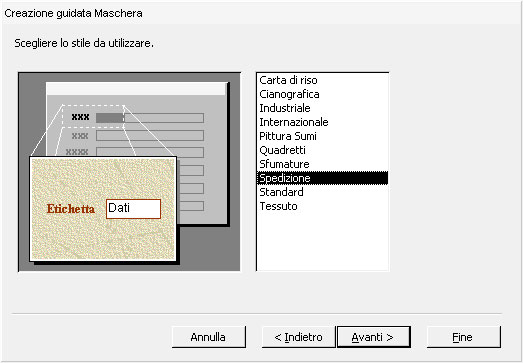Choose the Pittura Sumi style
523x363 pixels.
tap(322, 136)
